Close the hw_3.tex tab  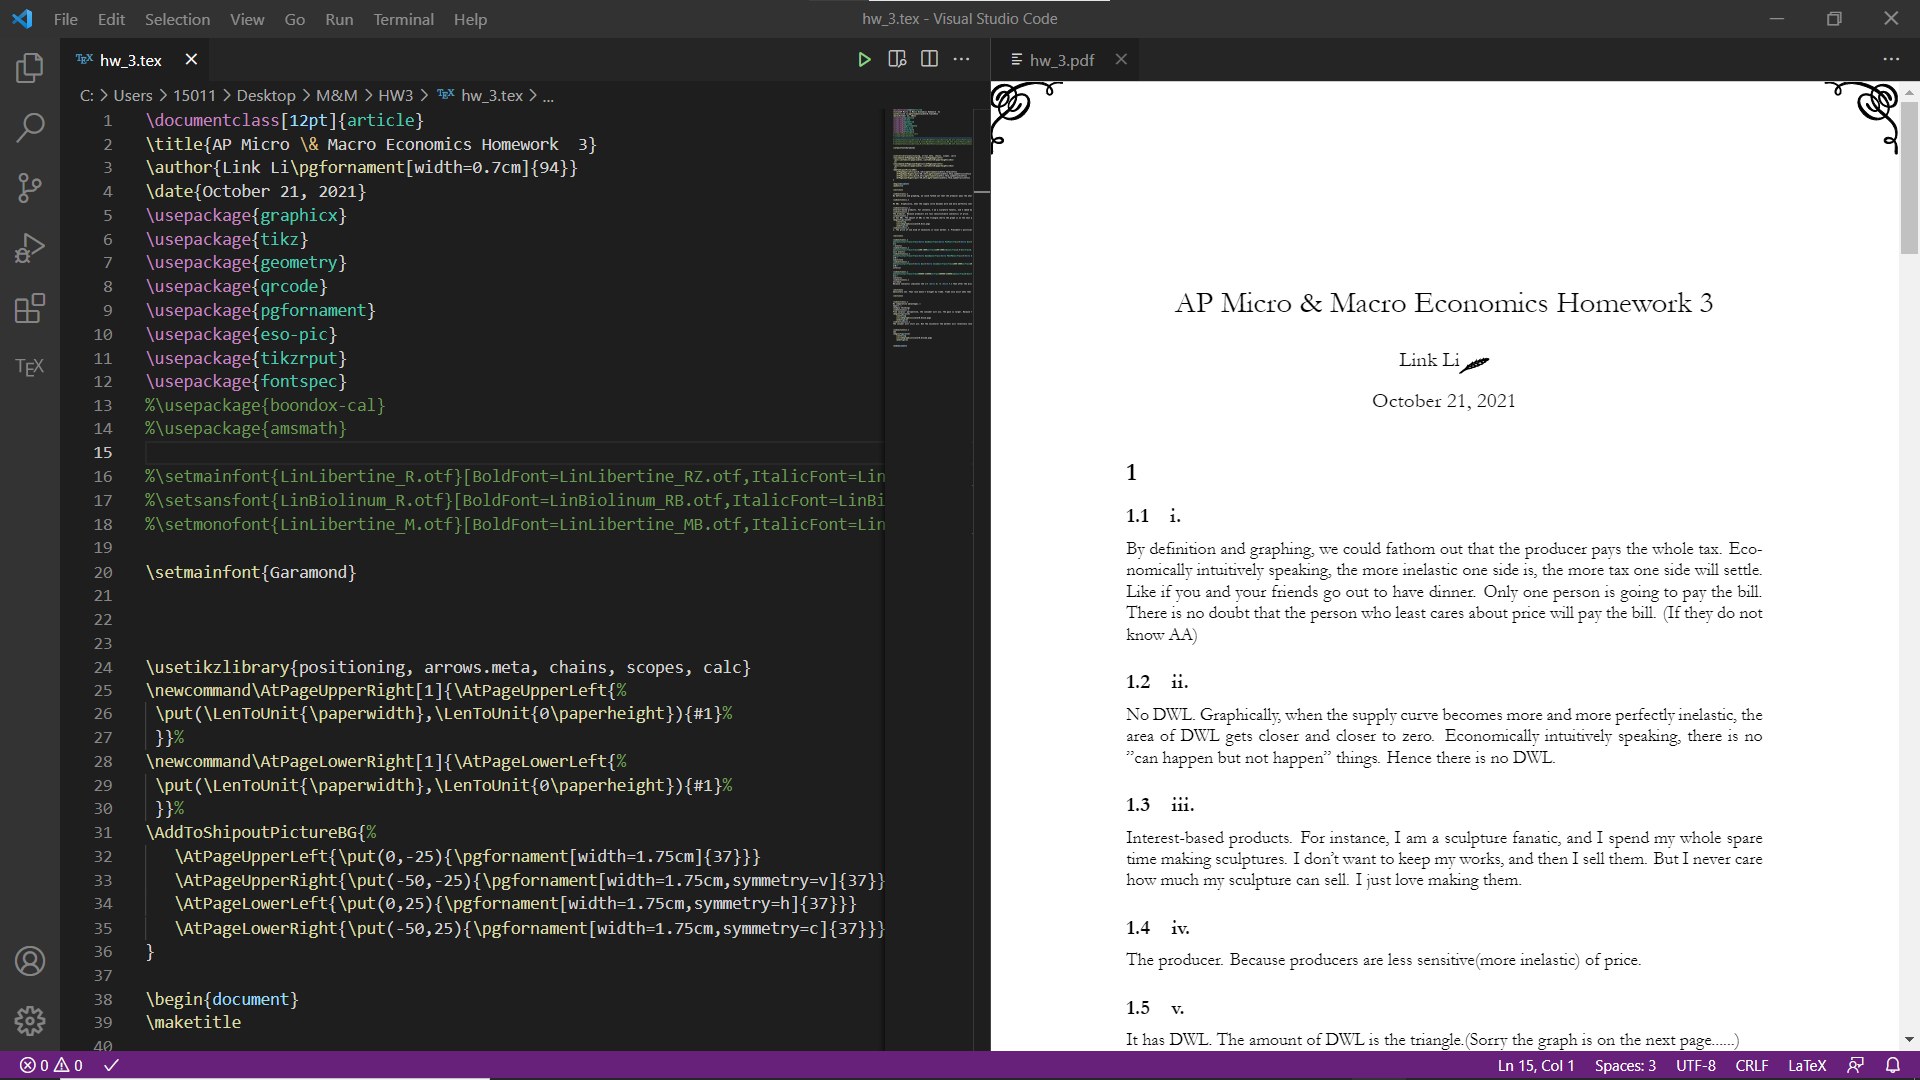[x=191, y=60]
